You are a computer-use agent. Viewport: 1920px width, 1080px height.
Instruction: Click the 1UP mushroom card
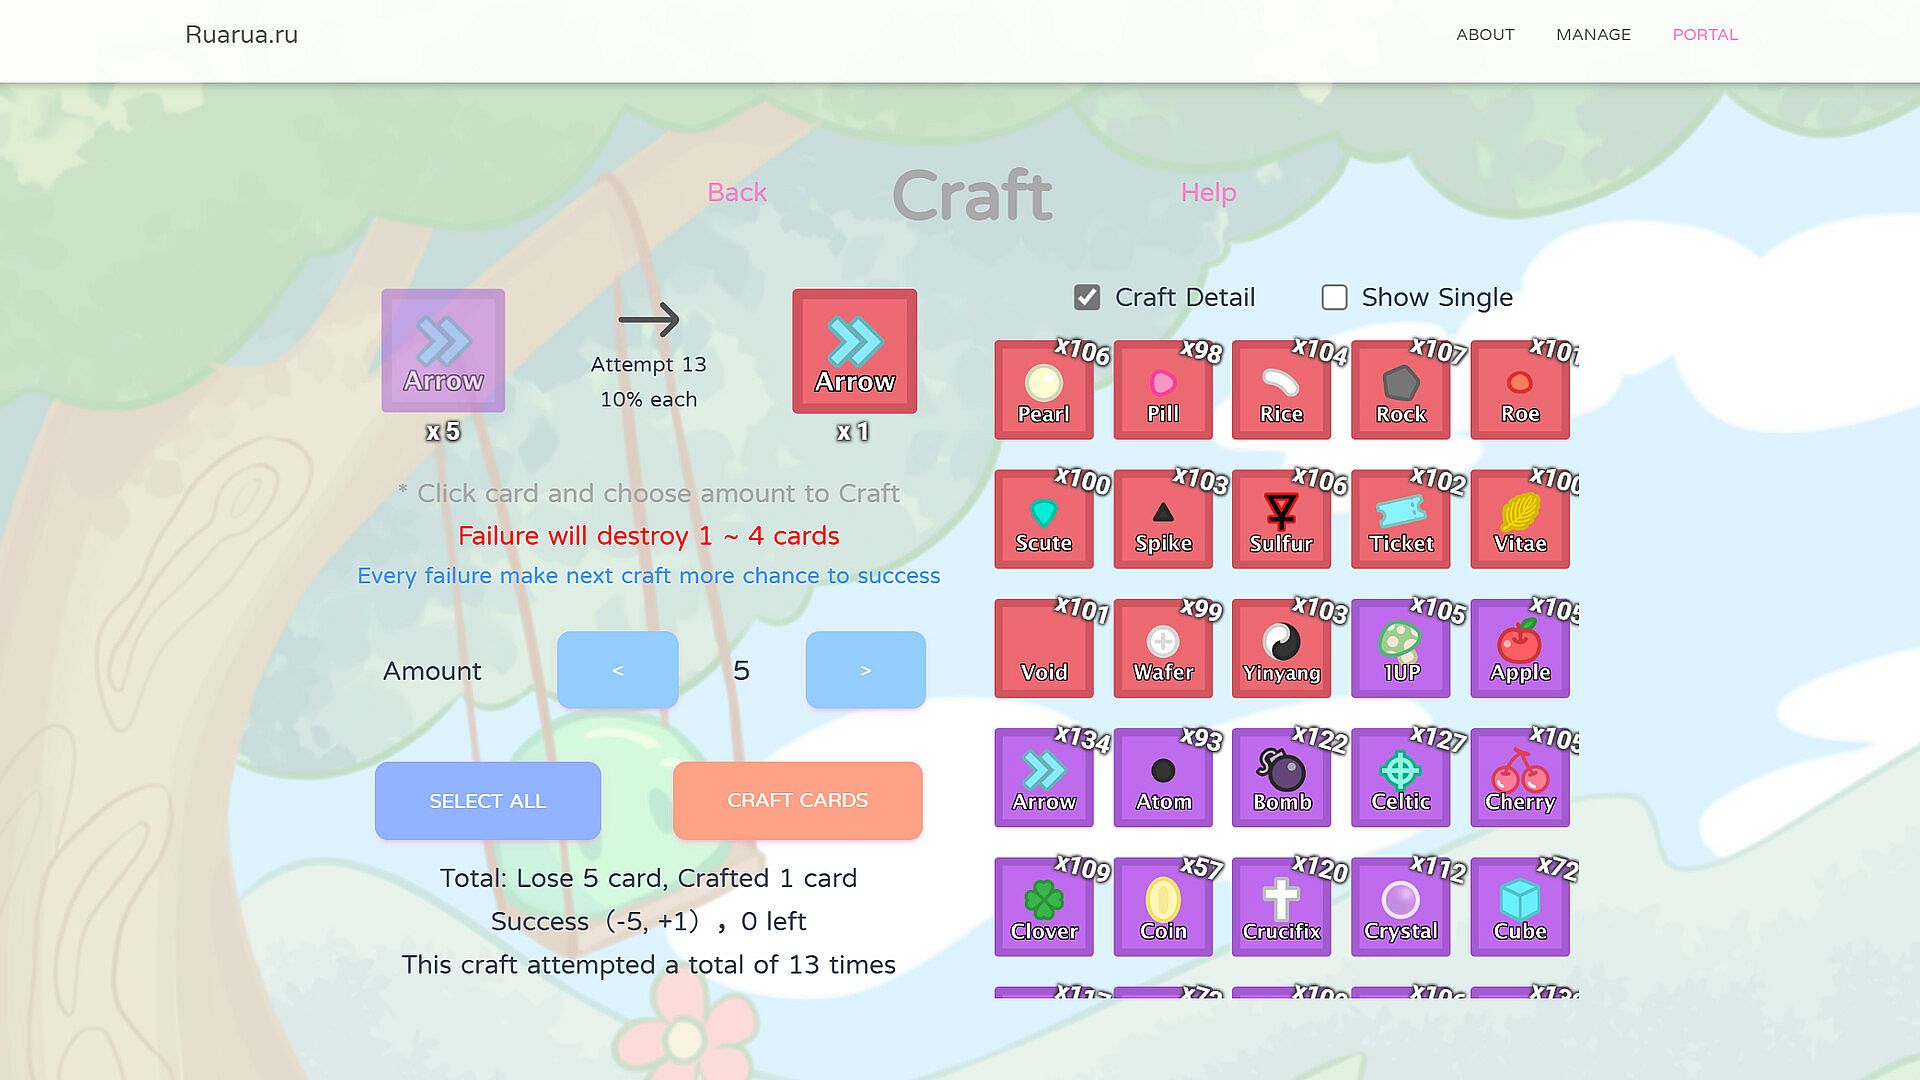click(1400, 648)
